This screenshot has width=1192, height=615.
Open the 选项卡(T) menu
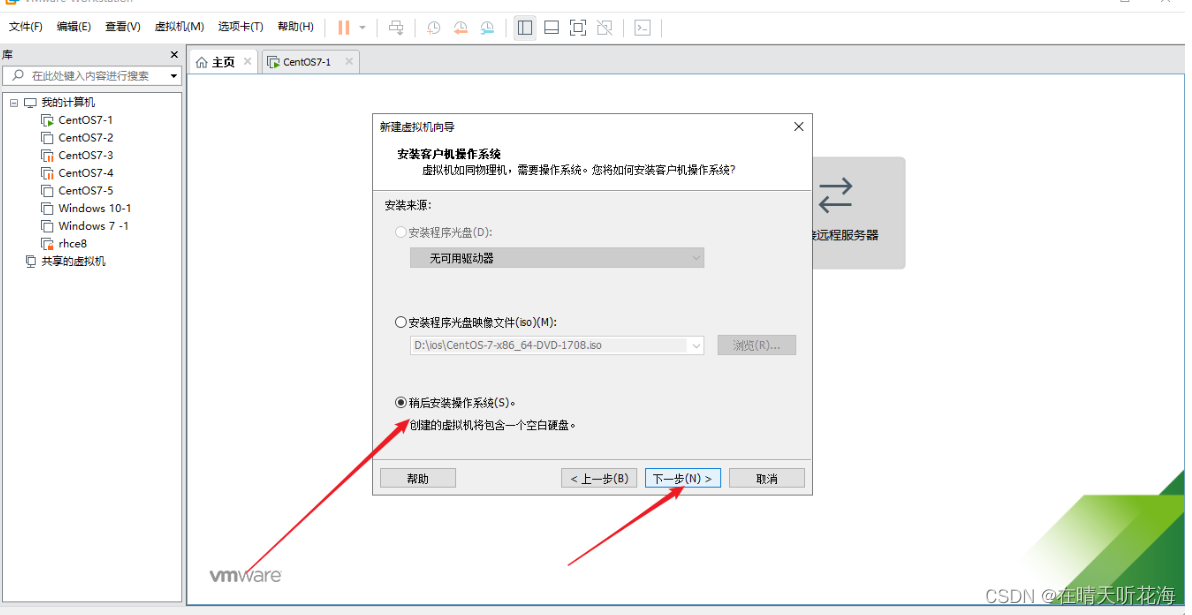click(240, 27)
